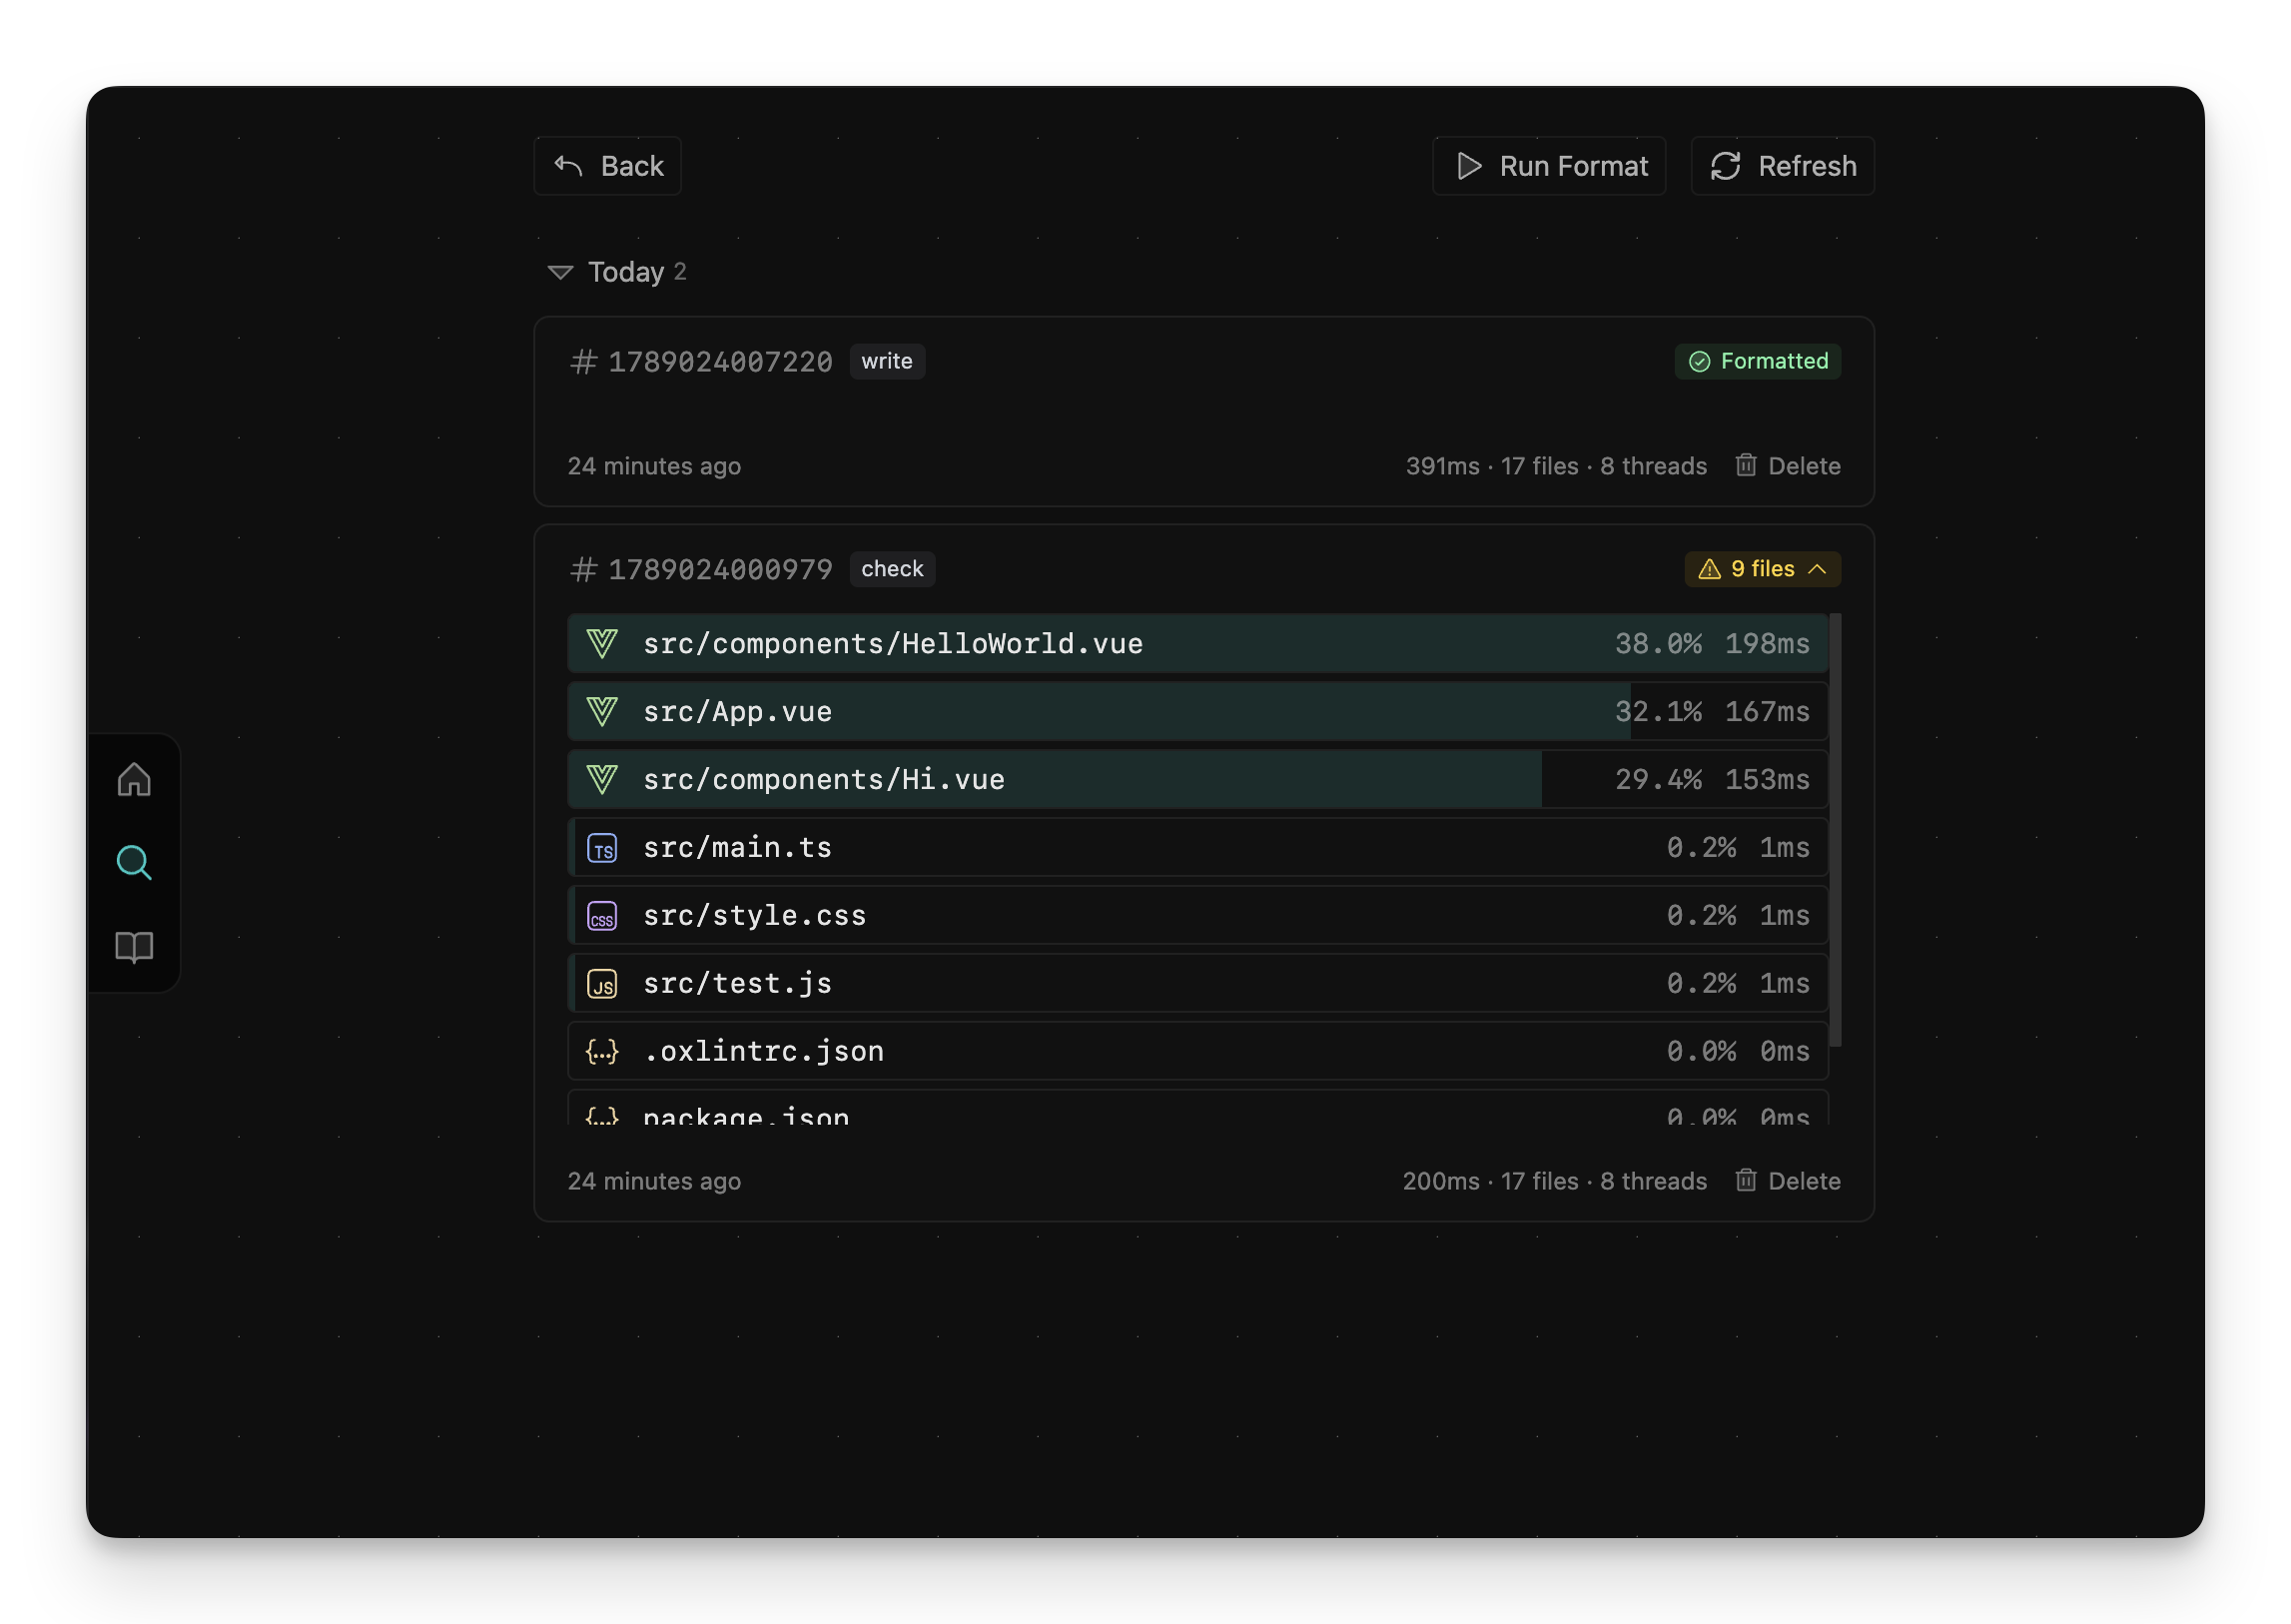The width and height of the screenshot is (2291, 1624).
Task: Click the hash icon of run 1789024007220
Action: (584, 361)
